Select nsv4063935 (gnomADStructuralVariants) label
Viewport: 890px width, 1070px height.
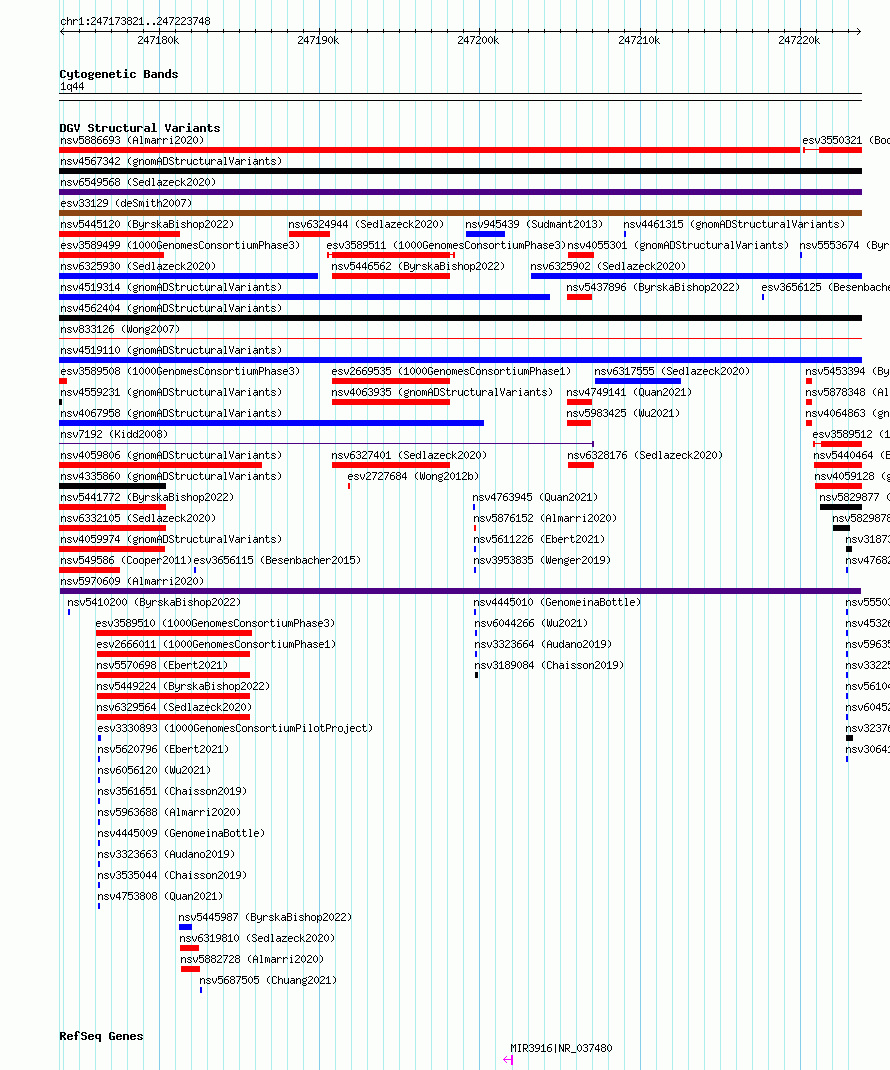tap(442, 392)
